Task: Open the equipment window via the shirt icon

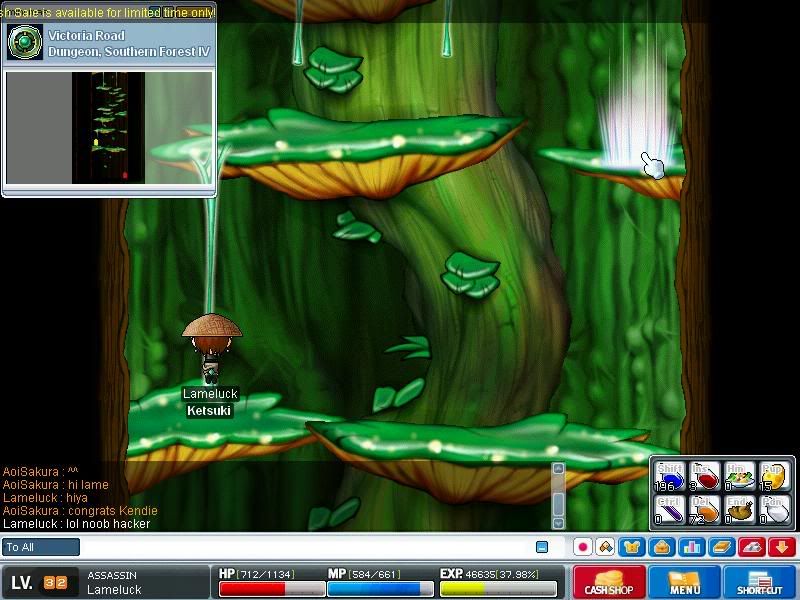Action: (x=632, y=547)
